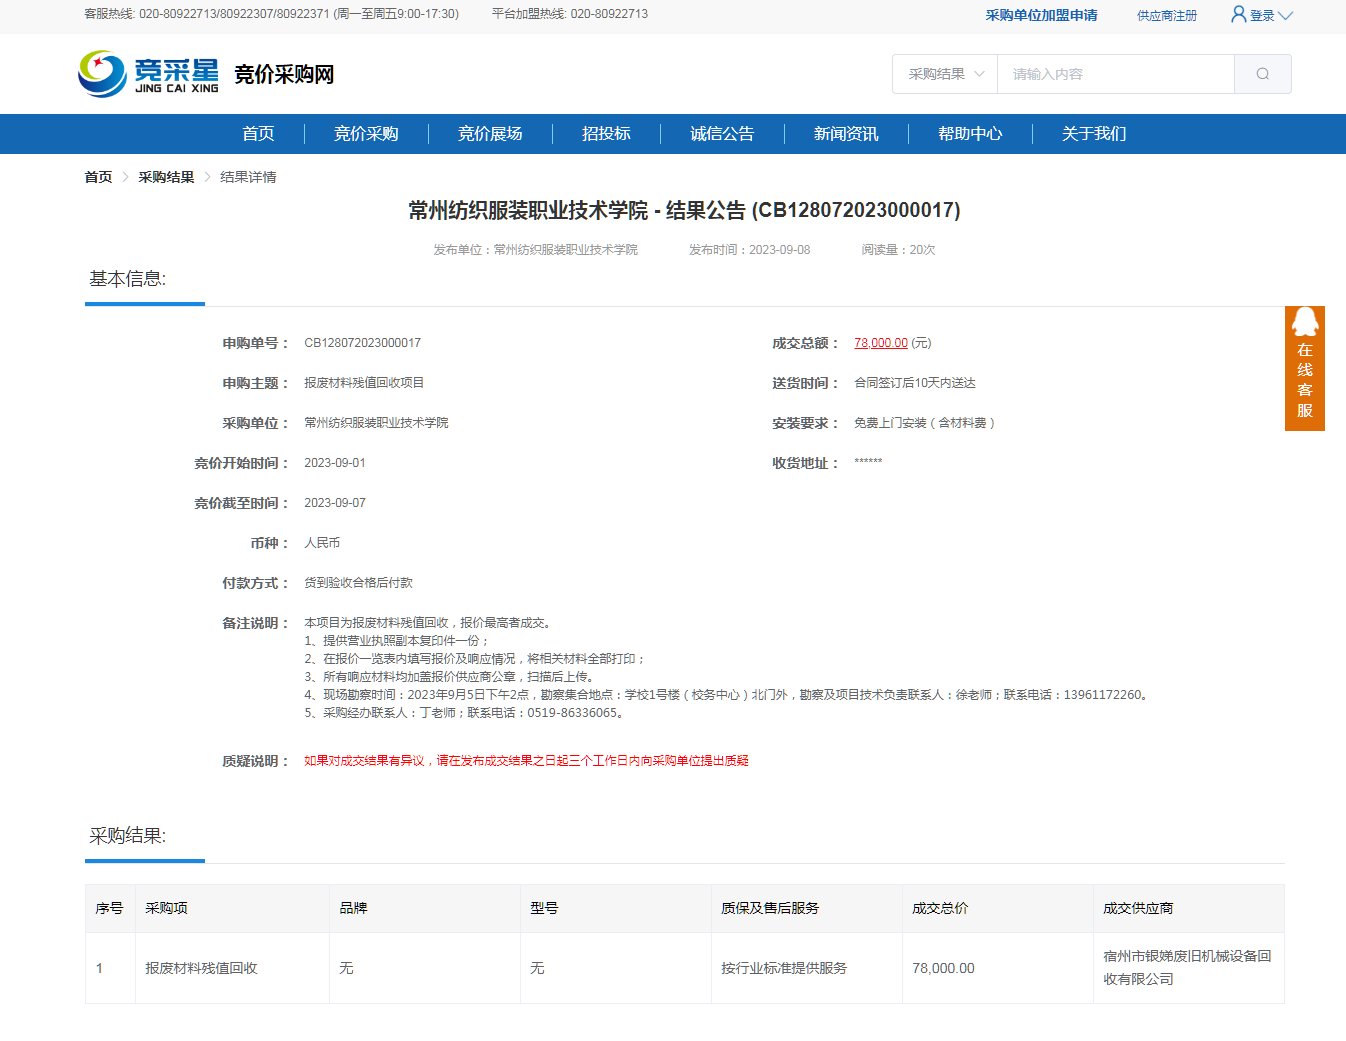Click the search magnifier icon button
This screenshot has width=1346, height=1041.
coord(1262,74)
